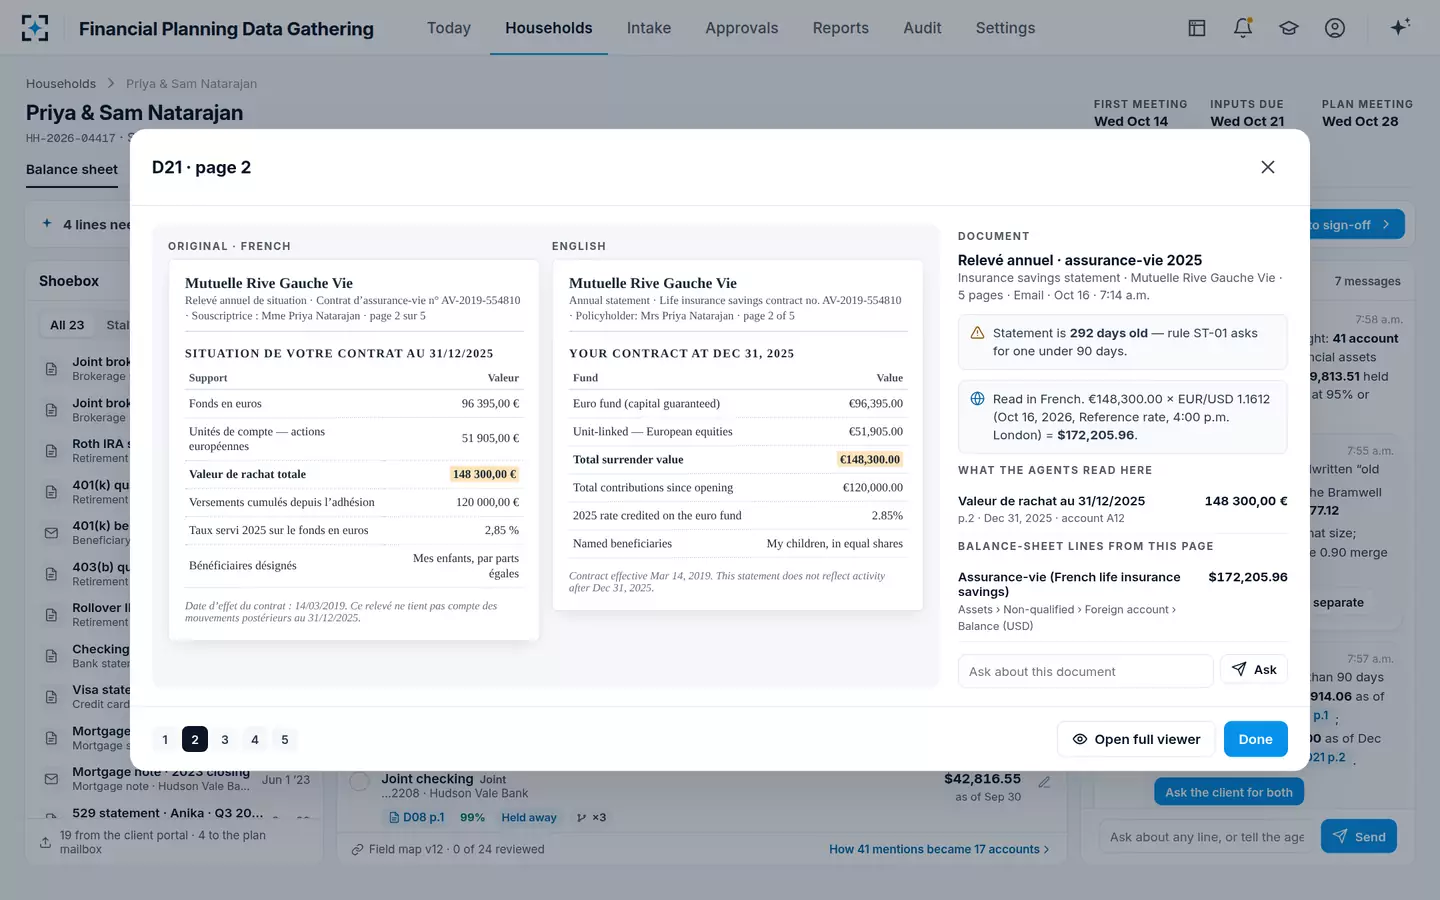Viewport: 1440px width, 900px height.
Task: Click the document icon beside Rollover in Shoebox
Action: tap(51, 615)
